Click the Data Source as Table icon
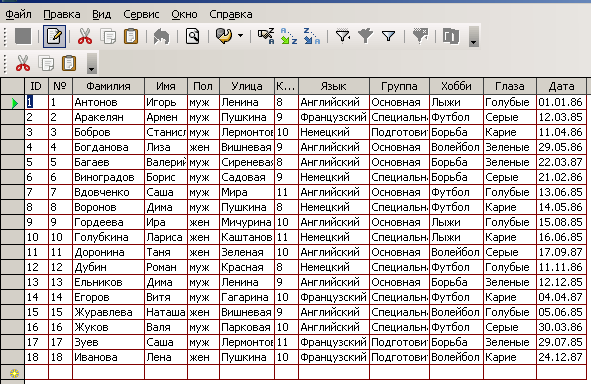 pyautogui.click(x=451, y=37)
